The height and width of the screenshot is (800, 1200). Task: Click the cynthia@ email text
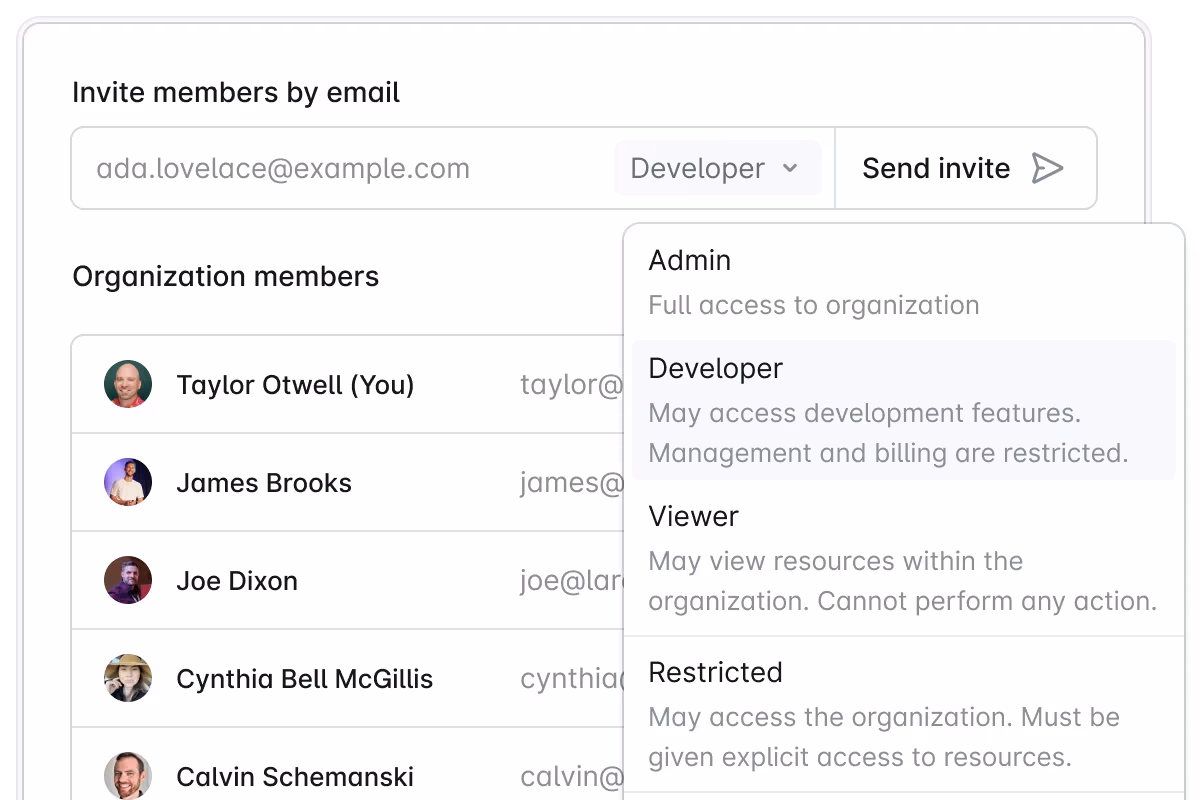(x=571, y=680)
